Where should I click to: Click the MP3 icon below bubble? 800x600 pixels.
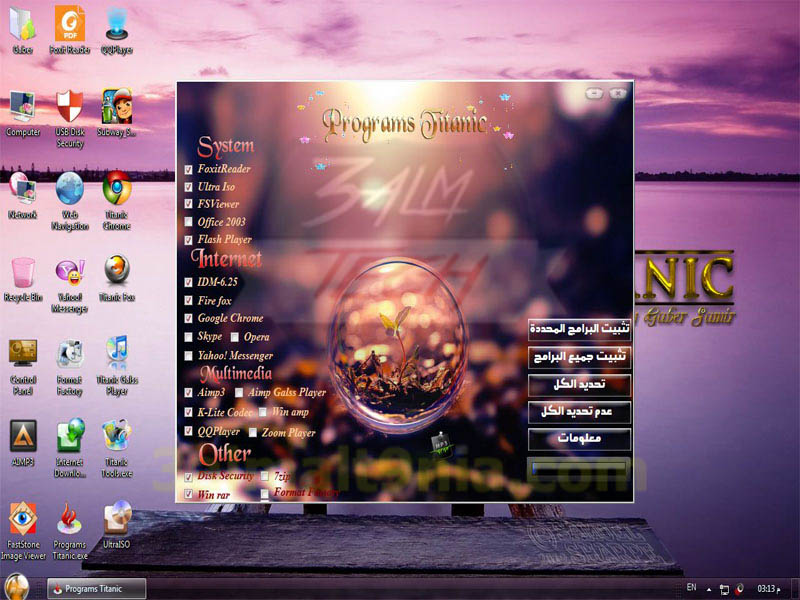click(x=440, y=444)
